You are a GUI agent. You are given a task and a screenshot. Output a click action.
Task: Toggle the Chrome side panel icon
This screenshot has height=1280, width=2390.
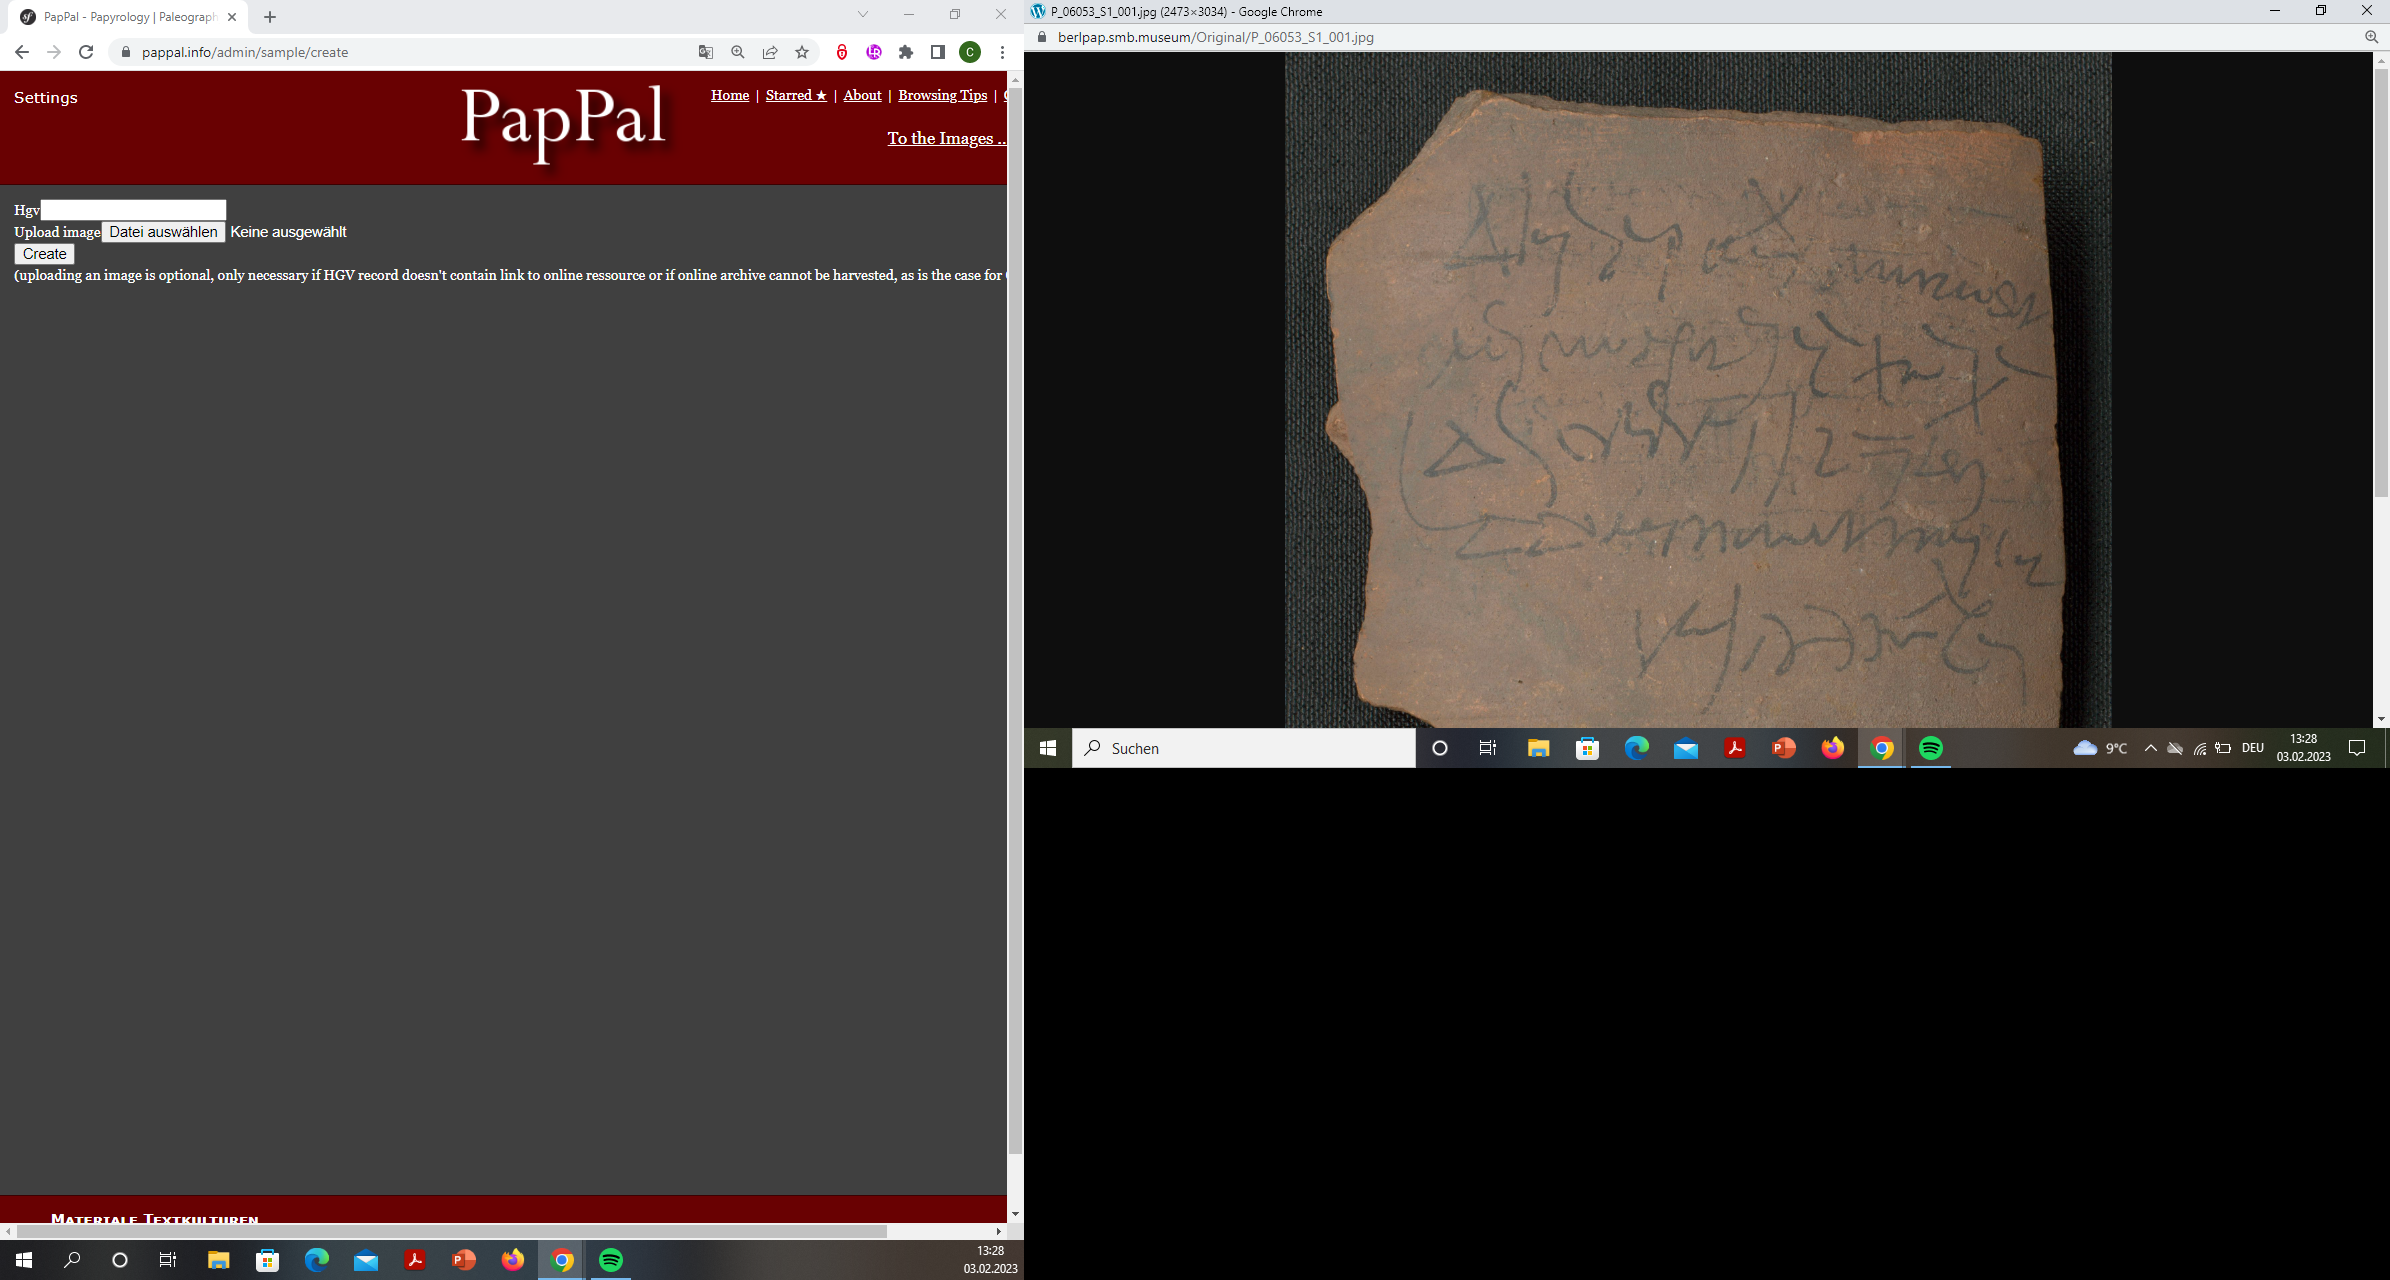coord(938,52)
